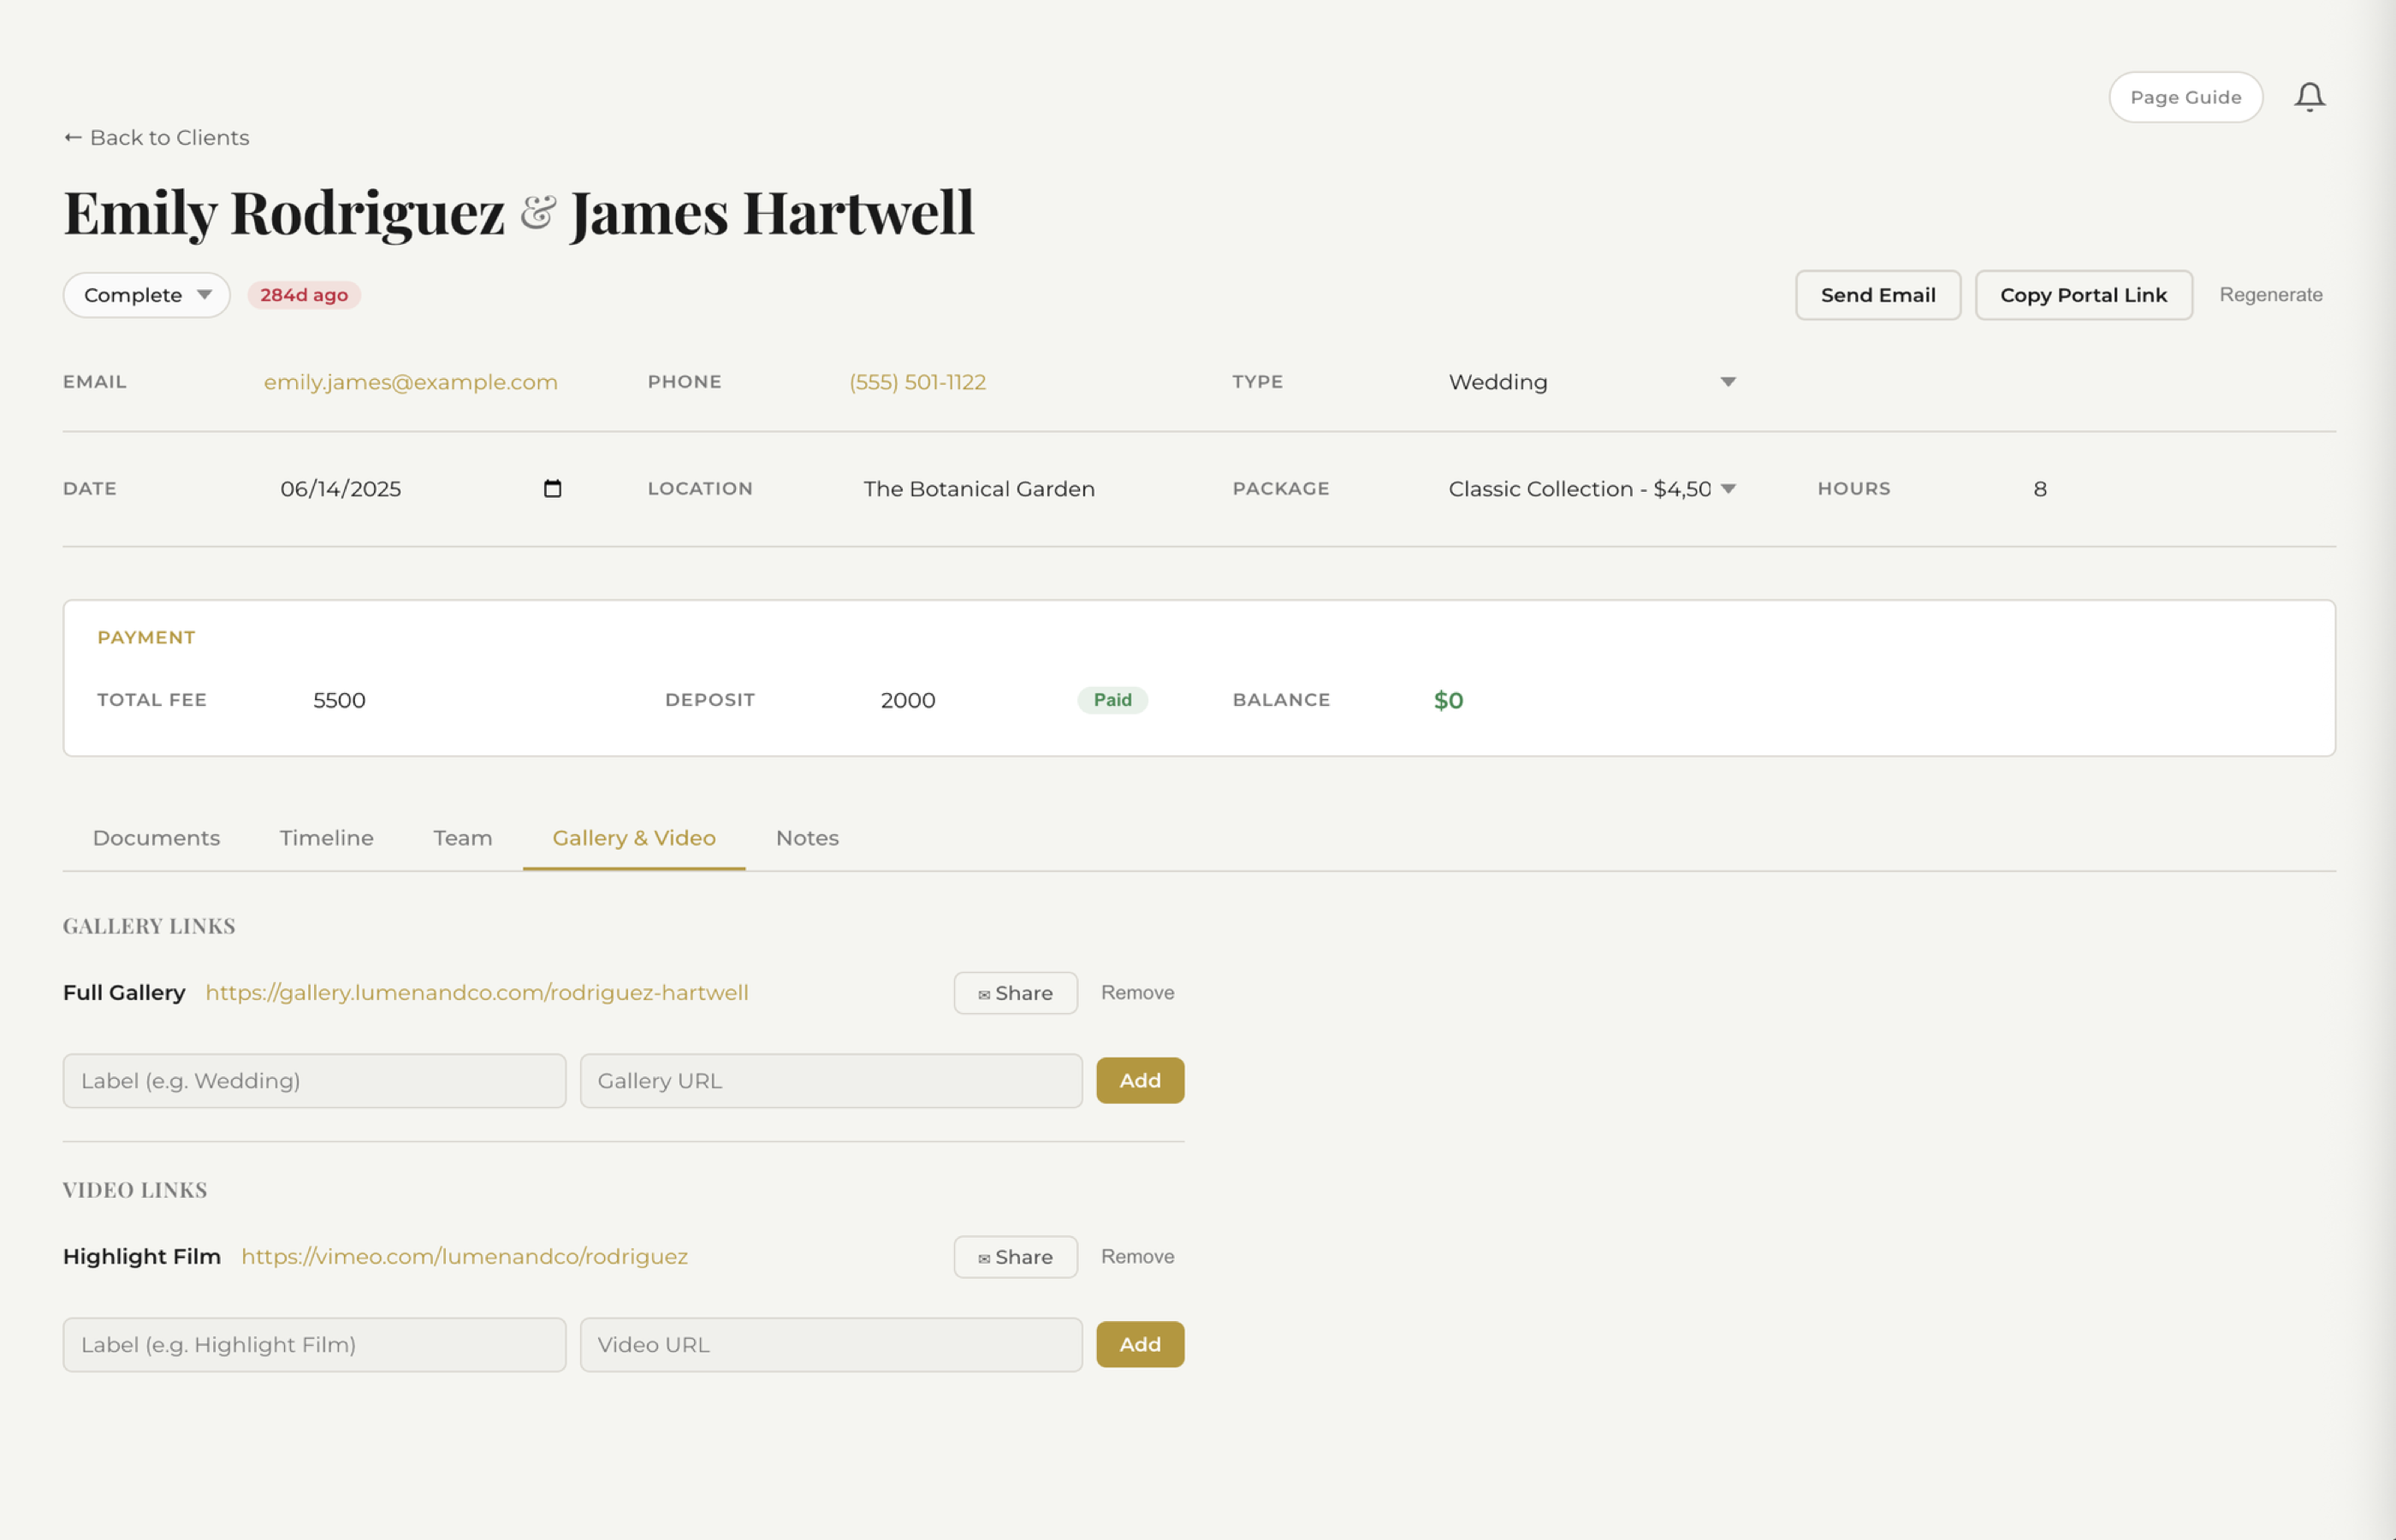Select the Team tab

[462, 838]
